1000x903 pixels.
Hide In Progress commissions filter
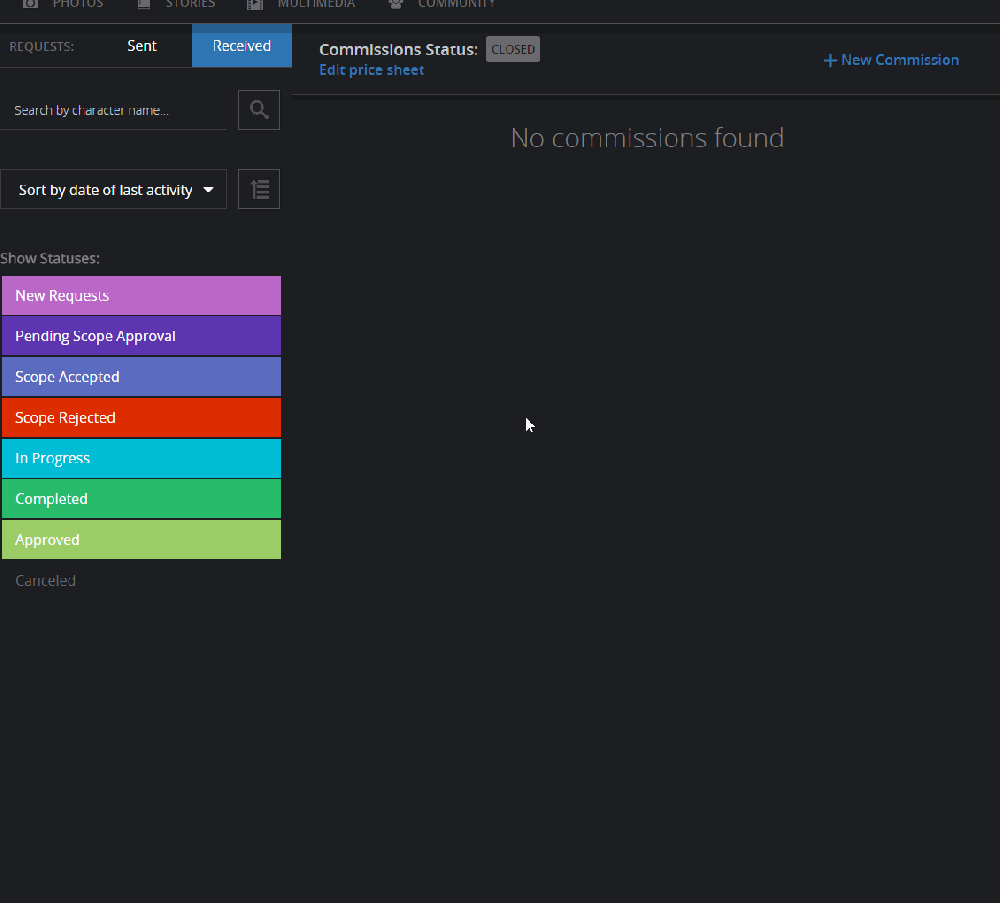click(x=141, y=458)
